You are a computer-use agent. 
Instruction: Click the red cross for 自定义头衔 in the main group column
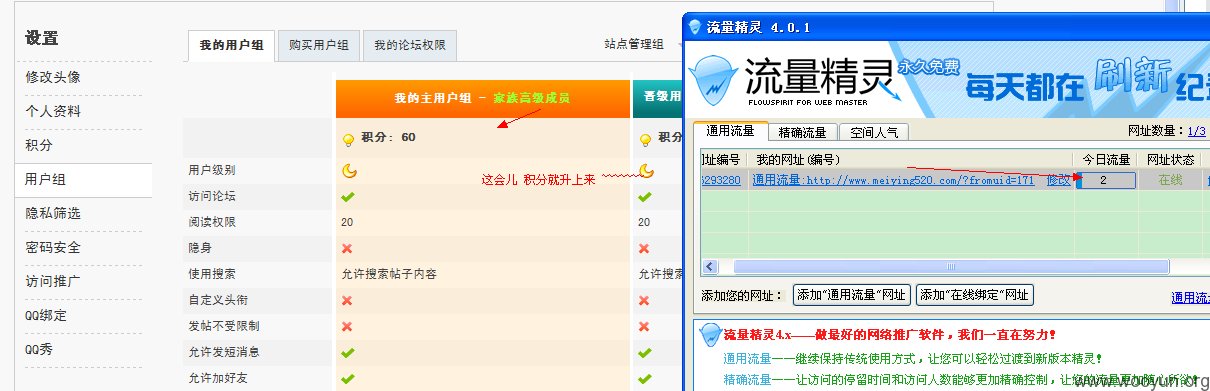pyautogui.click(x=347, y=300)
